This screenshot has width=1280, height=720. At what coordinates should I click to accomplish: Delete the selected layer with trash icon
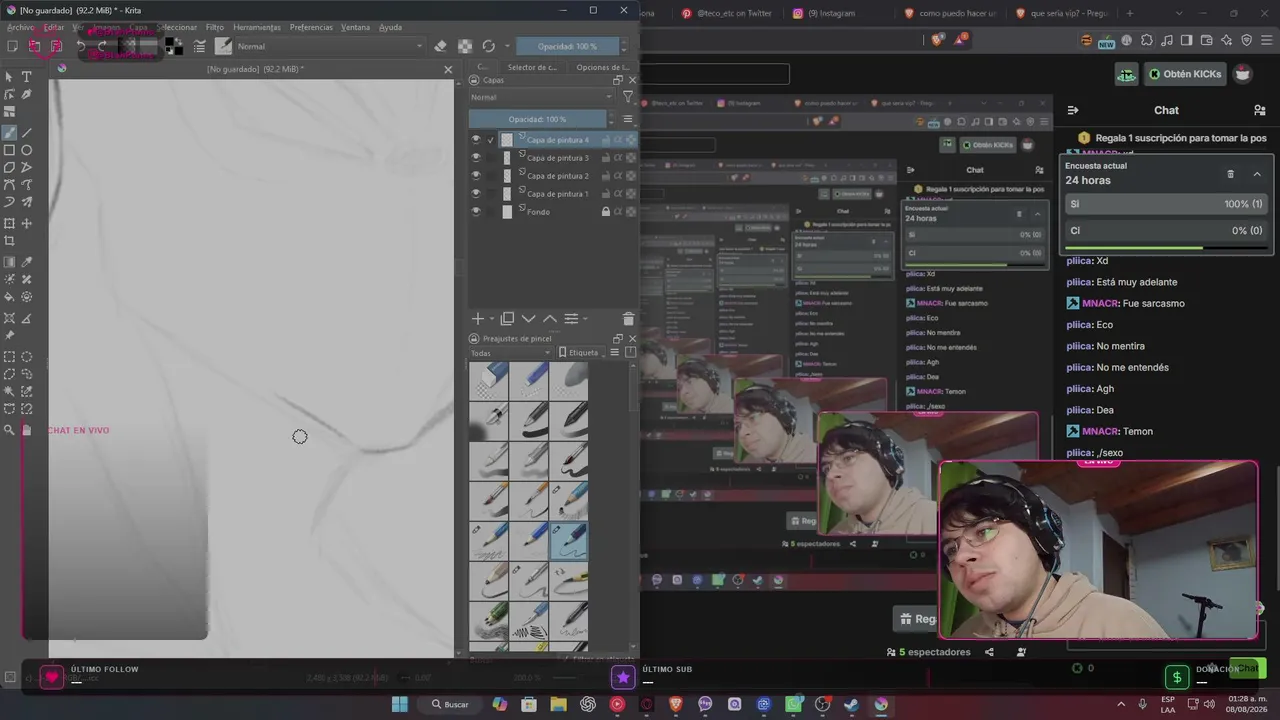(628, 319)
